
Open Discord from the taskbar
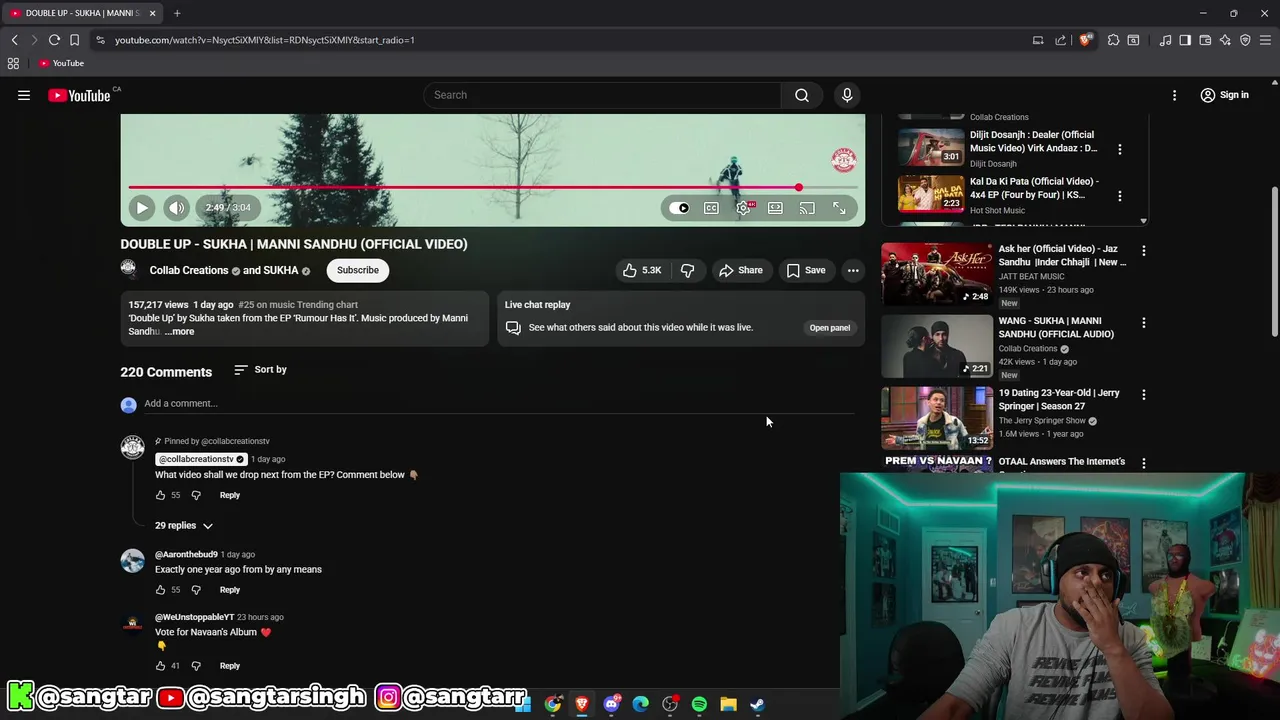click(x=611, y=704)
